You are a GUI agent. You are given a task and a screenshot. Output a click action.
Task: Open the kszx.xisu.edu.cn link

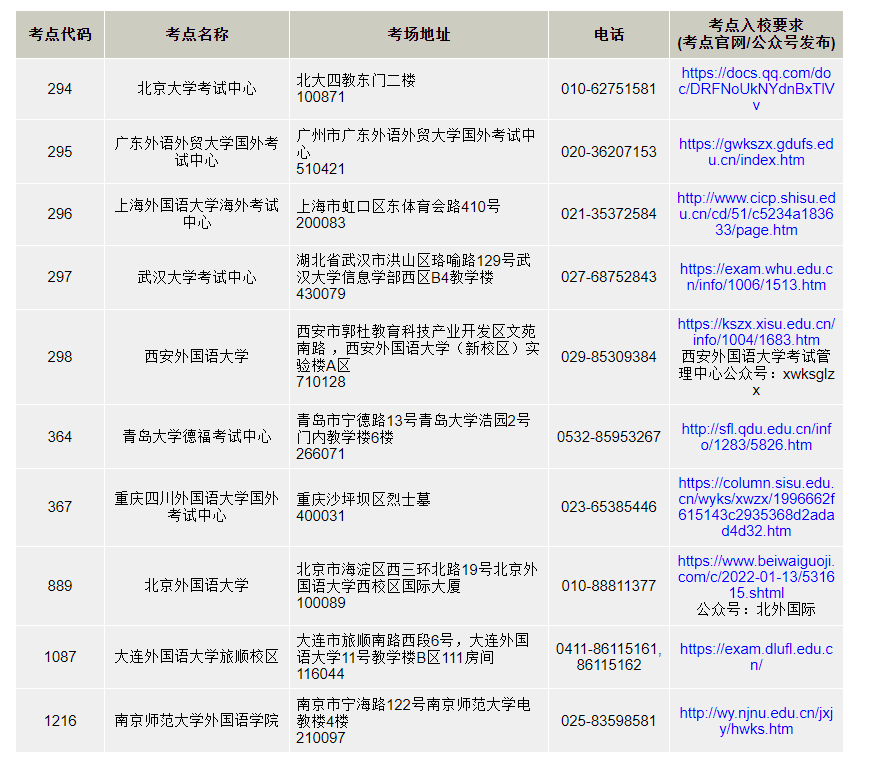[x=756, y=332]
